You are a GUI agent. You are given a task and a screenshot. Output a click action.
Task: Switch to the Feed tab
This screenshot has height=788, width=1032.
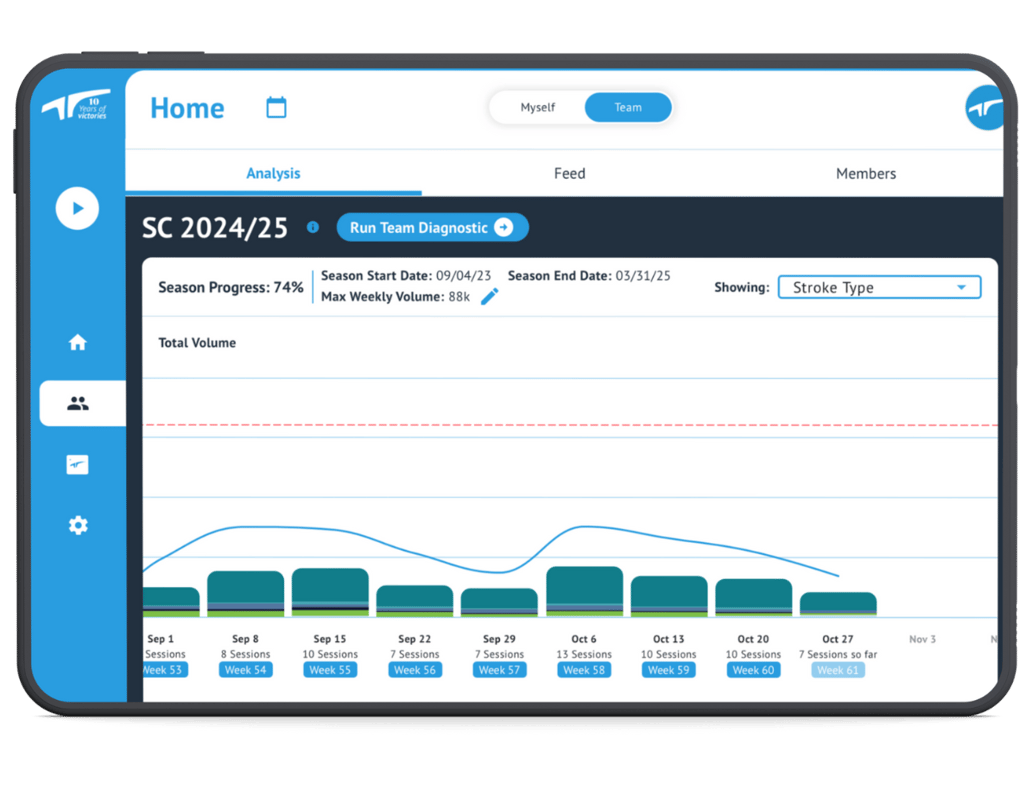pos(569,173)
